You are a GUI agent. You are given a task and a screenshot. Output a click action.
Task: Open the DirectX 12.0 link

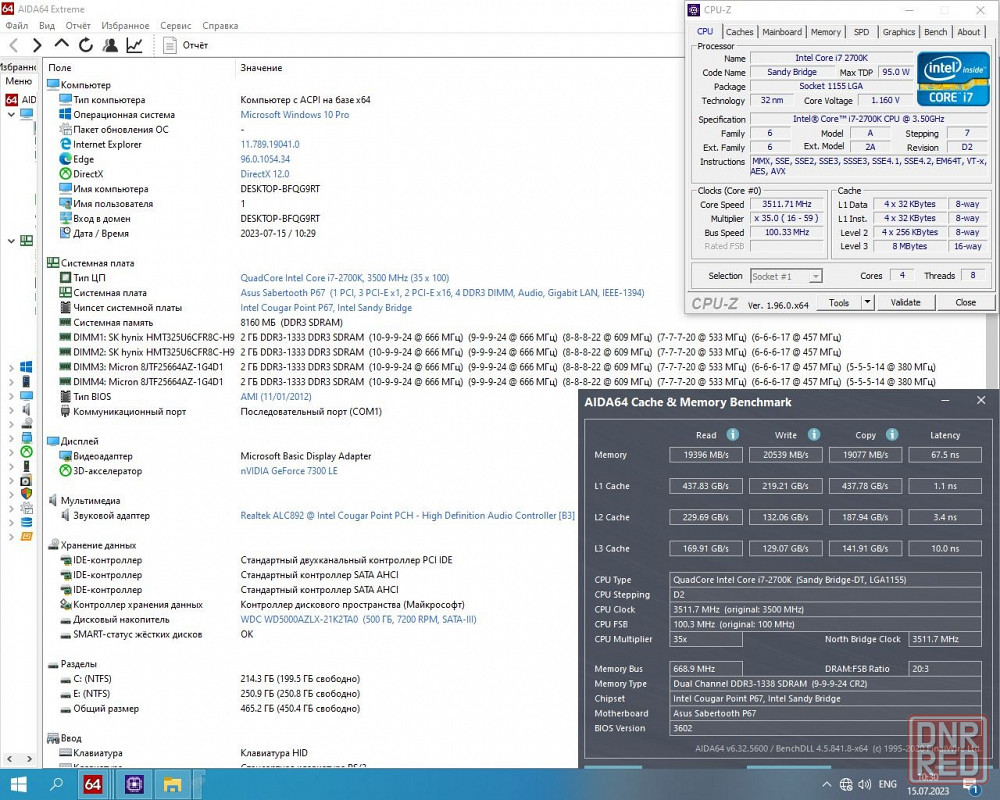(x=265, y=174)
